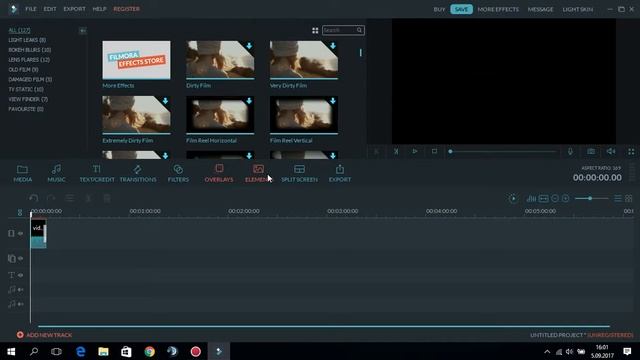Select View Finder category
Viewport: 640px width, 360px height.
[28, 99]
